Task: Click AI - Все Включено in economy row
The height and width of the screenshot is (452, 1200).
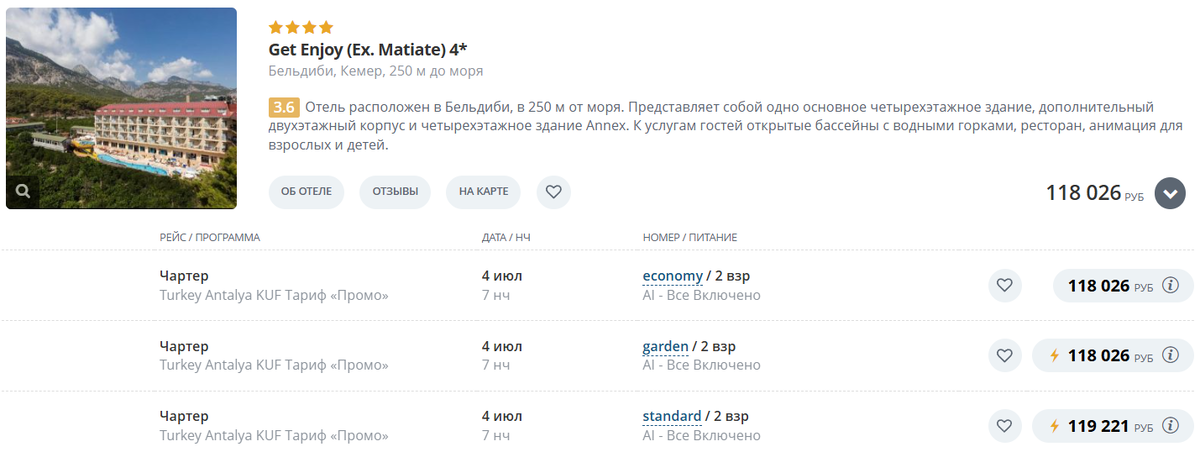Action: pyautogui.click(x=701, y=296)
